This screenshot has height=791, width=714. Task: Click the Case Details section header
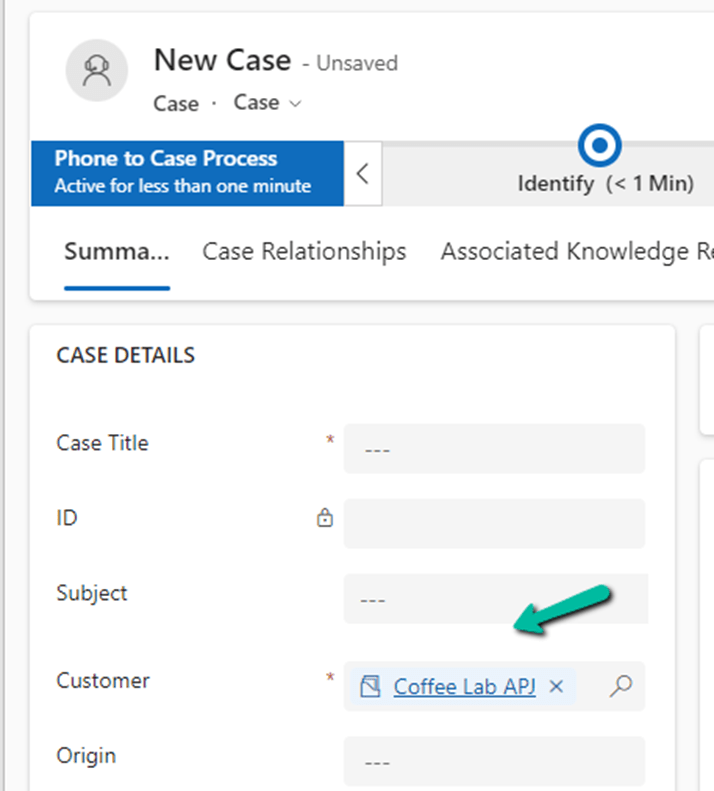point(125,355)
